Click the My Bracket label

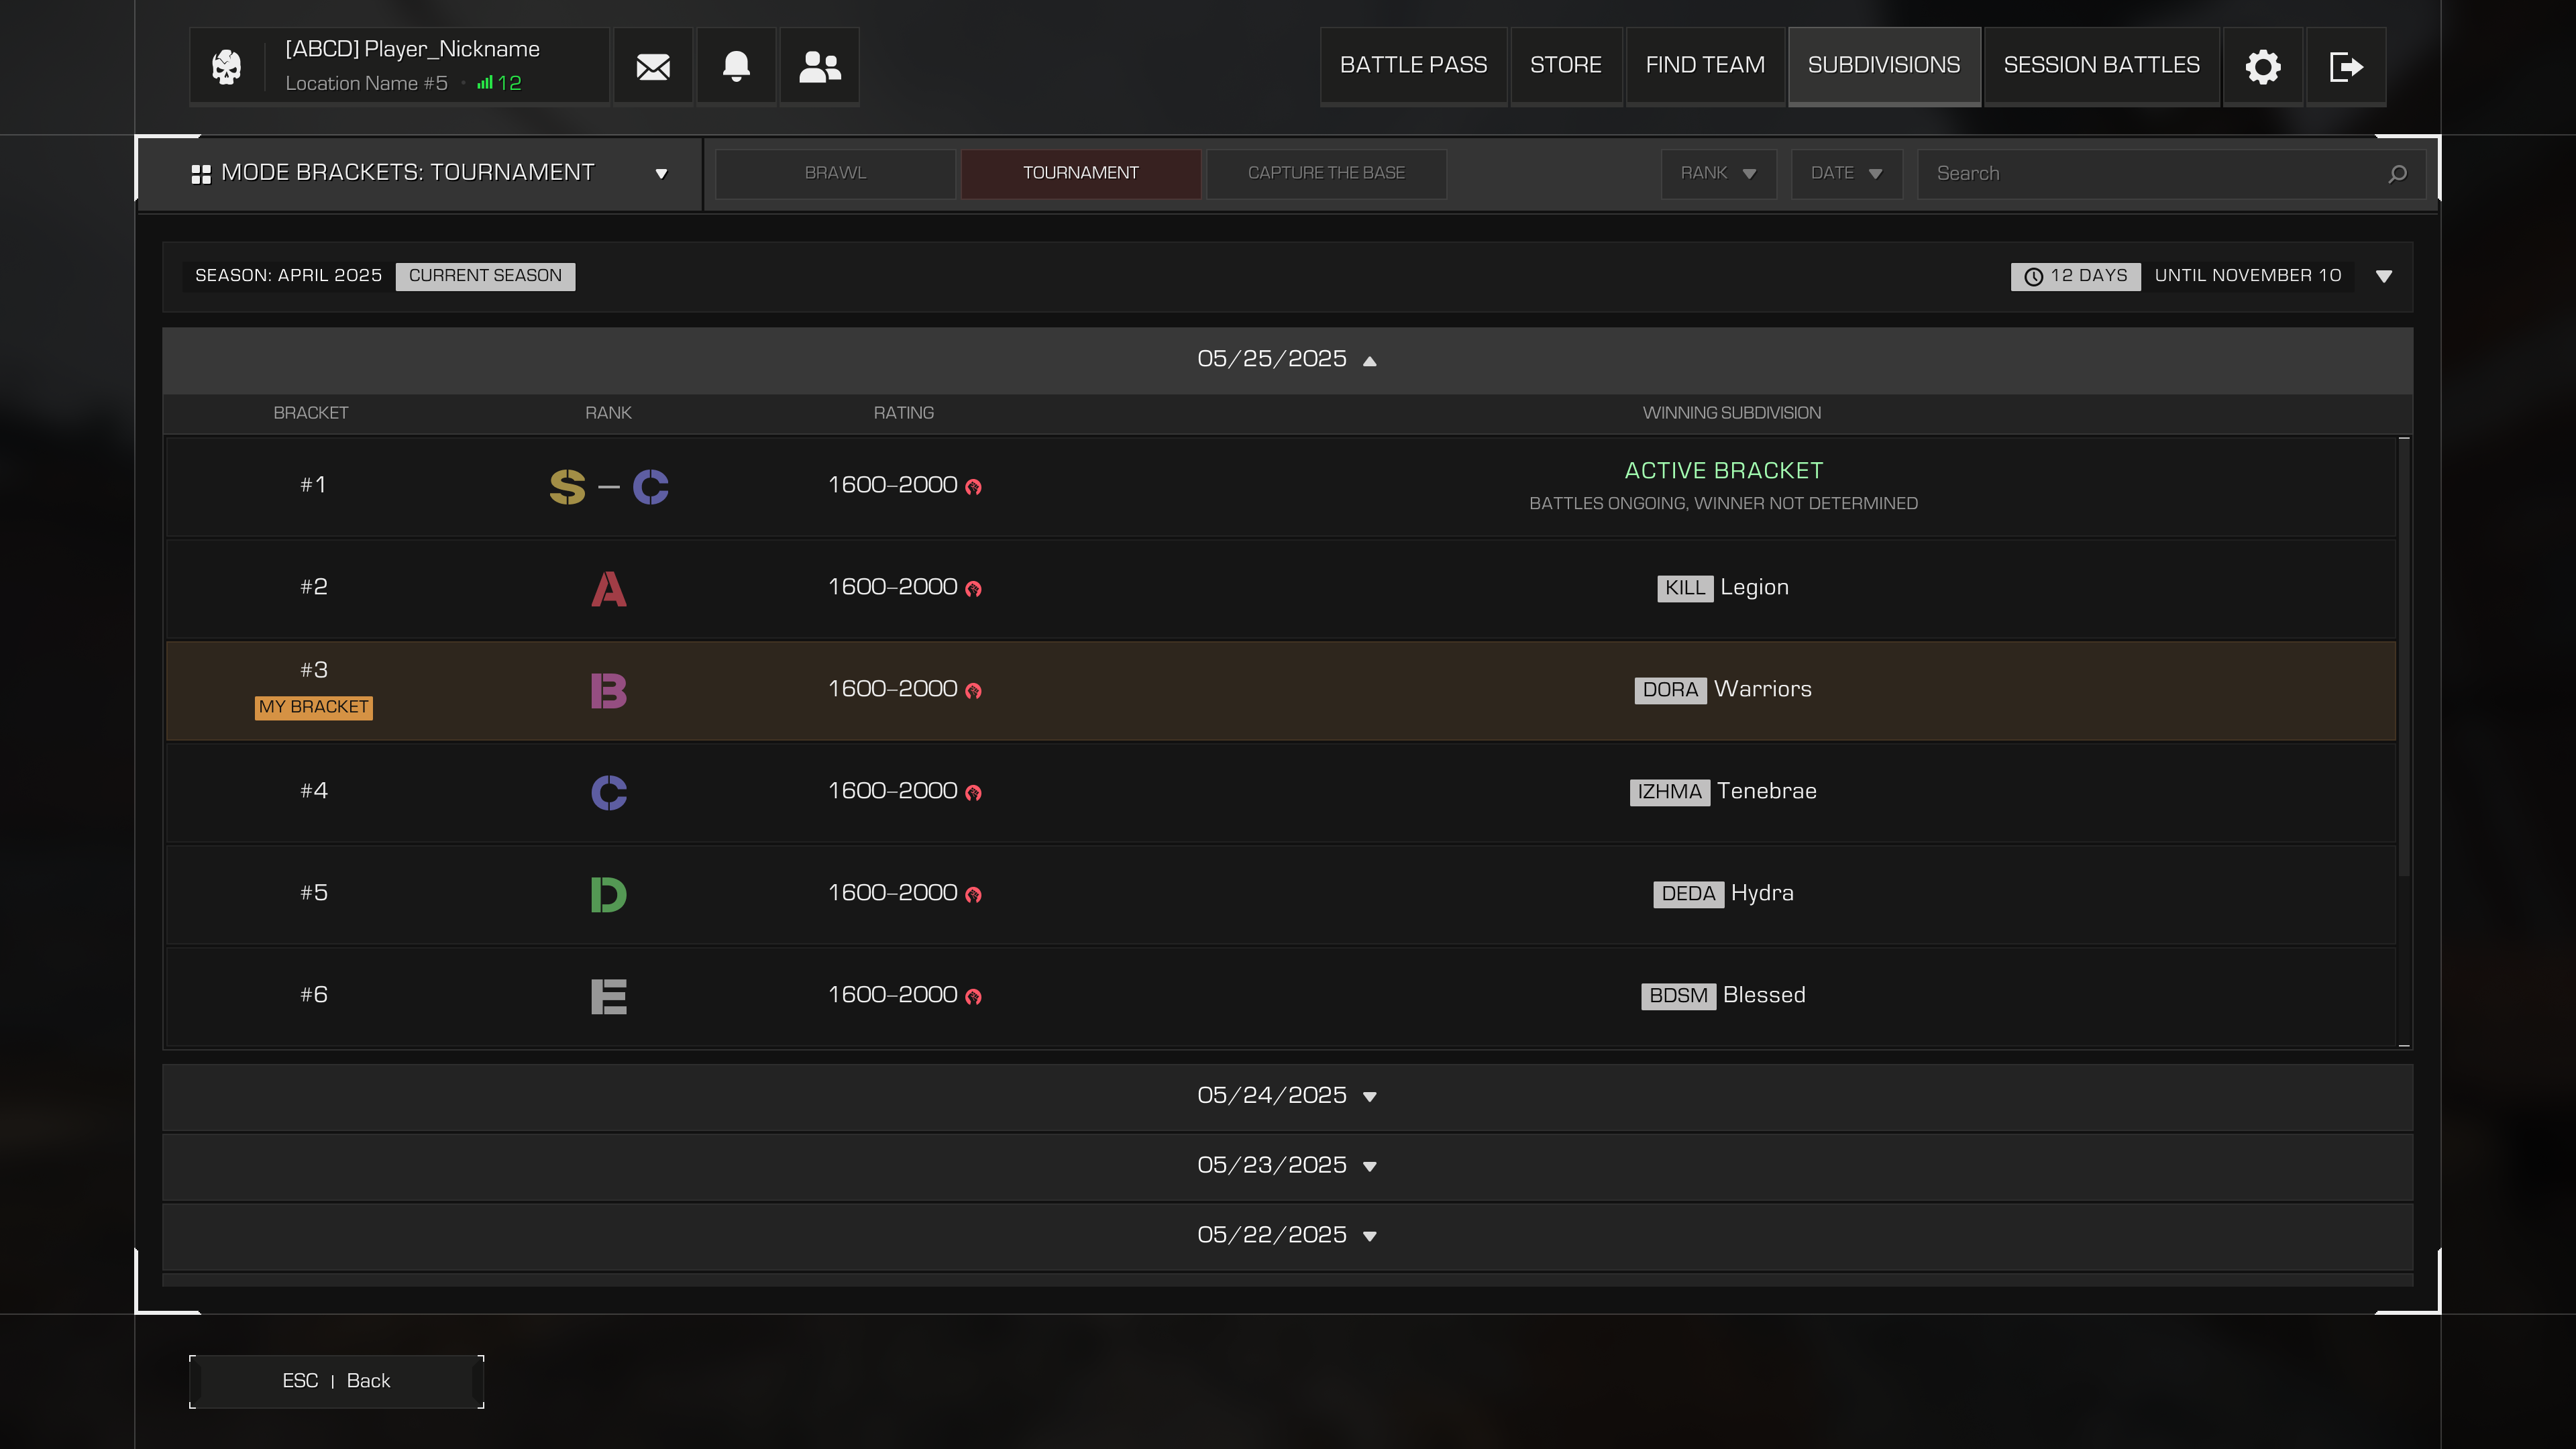[314, 708]
